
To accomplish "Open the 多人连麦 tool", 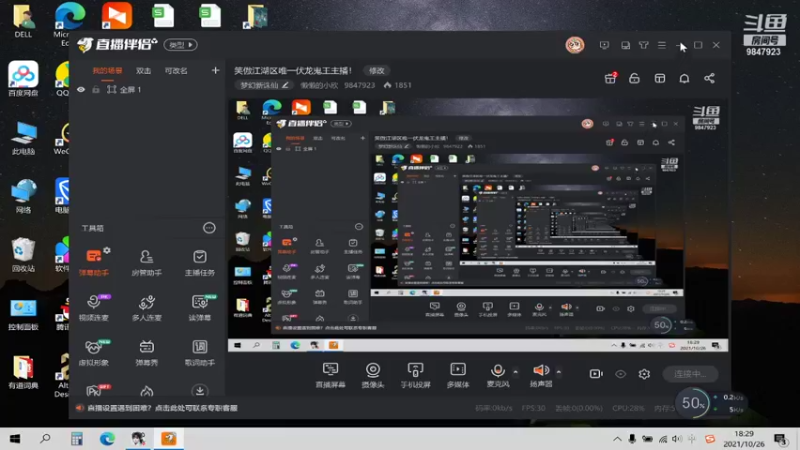I will coord(146,307).
